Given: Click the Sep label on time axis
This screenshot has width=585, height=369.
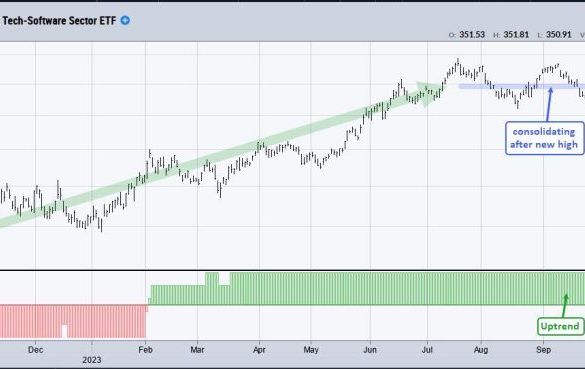Looking at the screenshot, I should pos(543,350).
